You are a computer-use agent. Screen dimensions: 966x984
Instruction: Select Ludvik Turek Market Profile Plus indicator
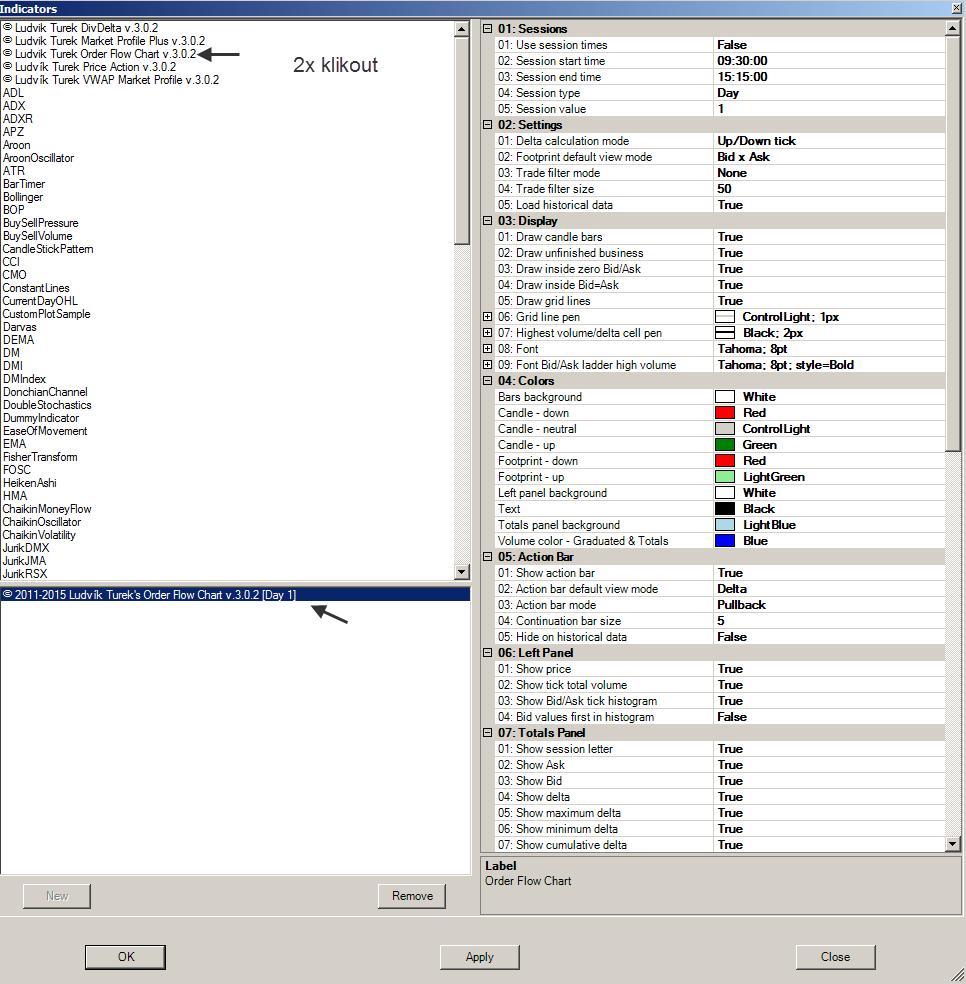[x=104, y=41]
